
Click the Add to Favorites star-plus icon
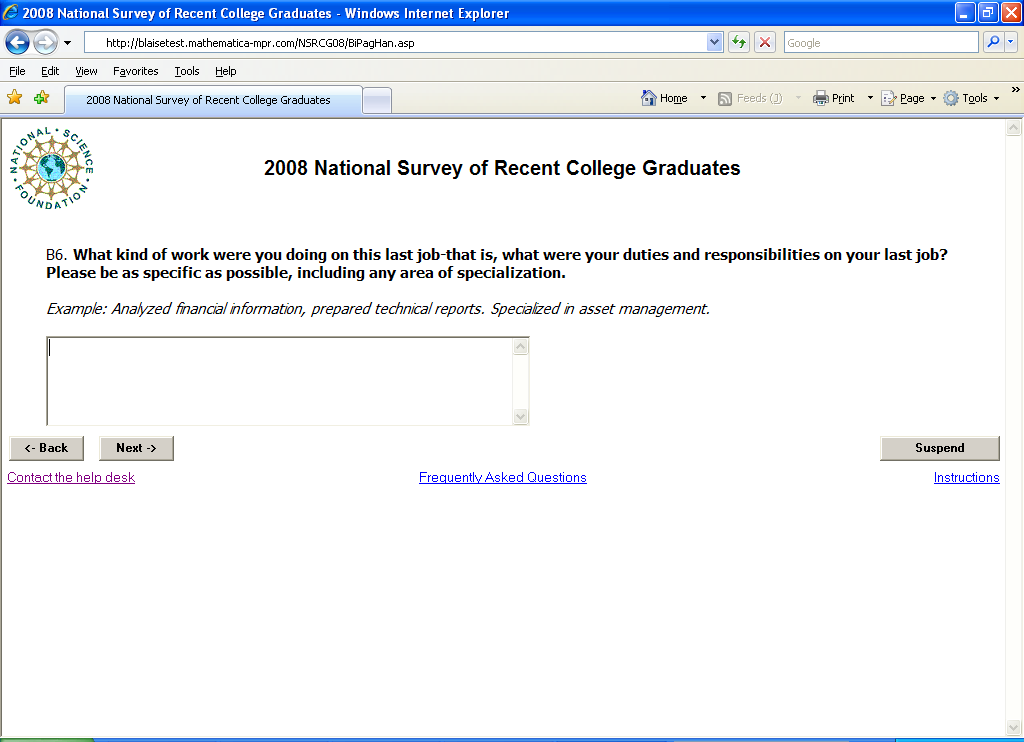point(42,98)
